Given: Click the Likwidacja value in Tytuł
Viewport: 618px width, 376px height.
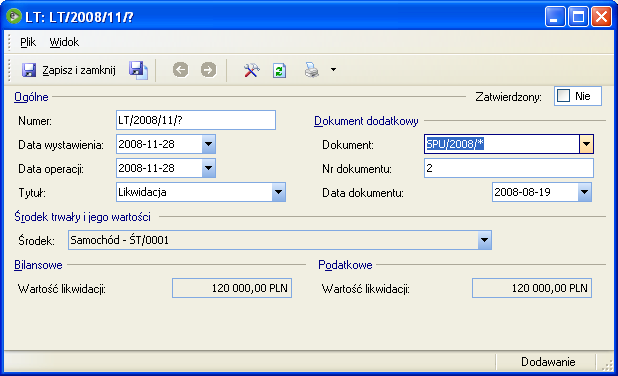Looking at the screenshot, I should click(x=142, y=192).
